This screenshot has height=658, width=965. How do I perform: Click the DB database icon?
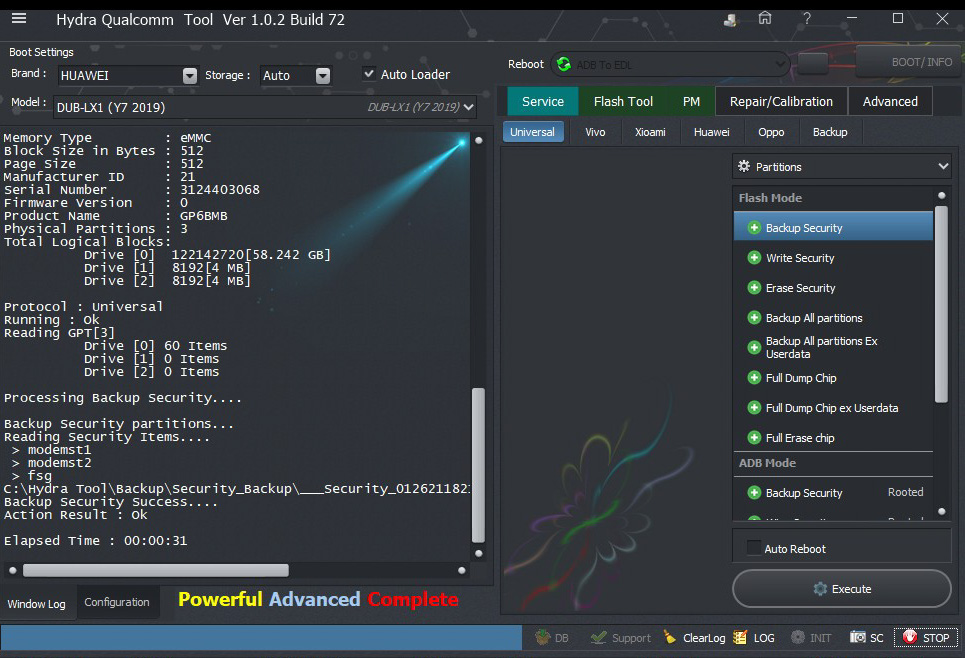pyautogui.click(x=552, y=637)
